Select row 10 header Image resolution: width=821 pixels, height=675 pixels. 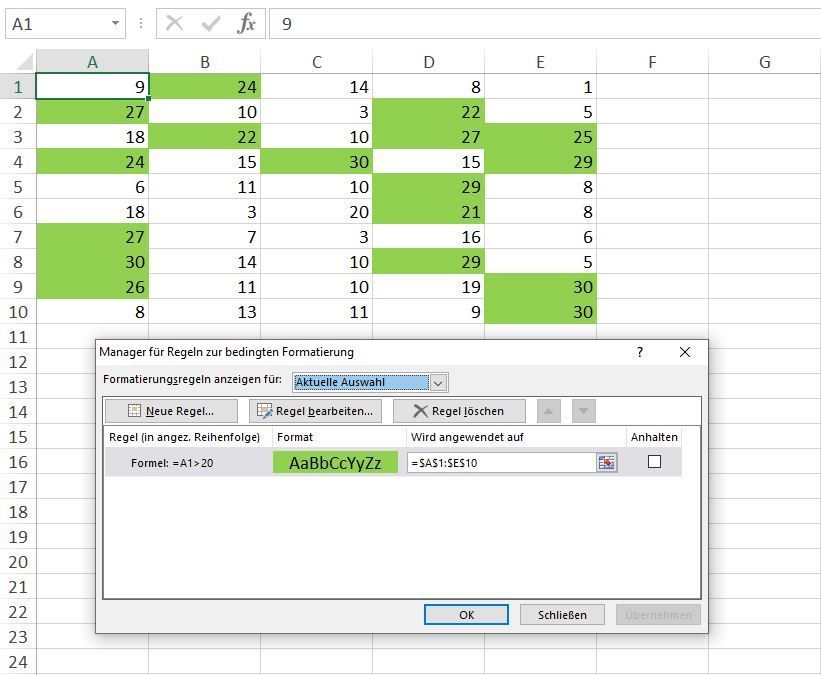pos(18,312)
